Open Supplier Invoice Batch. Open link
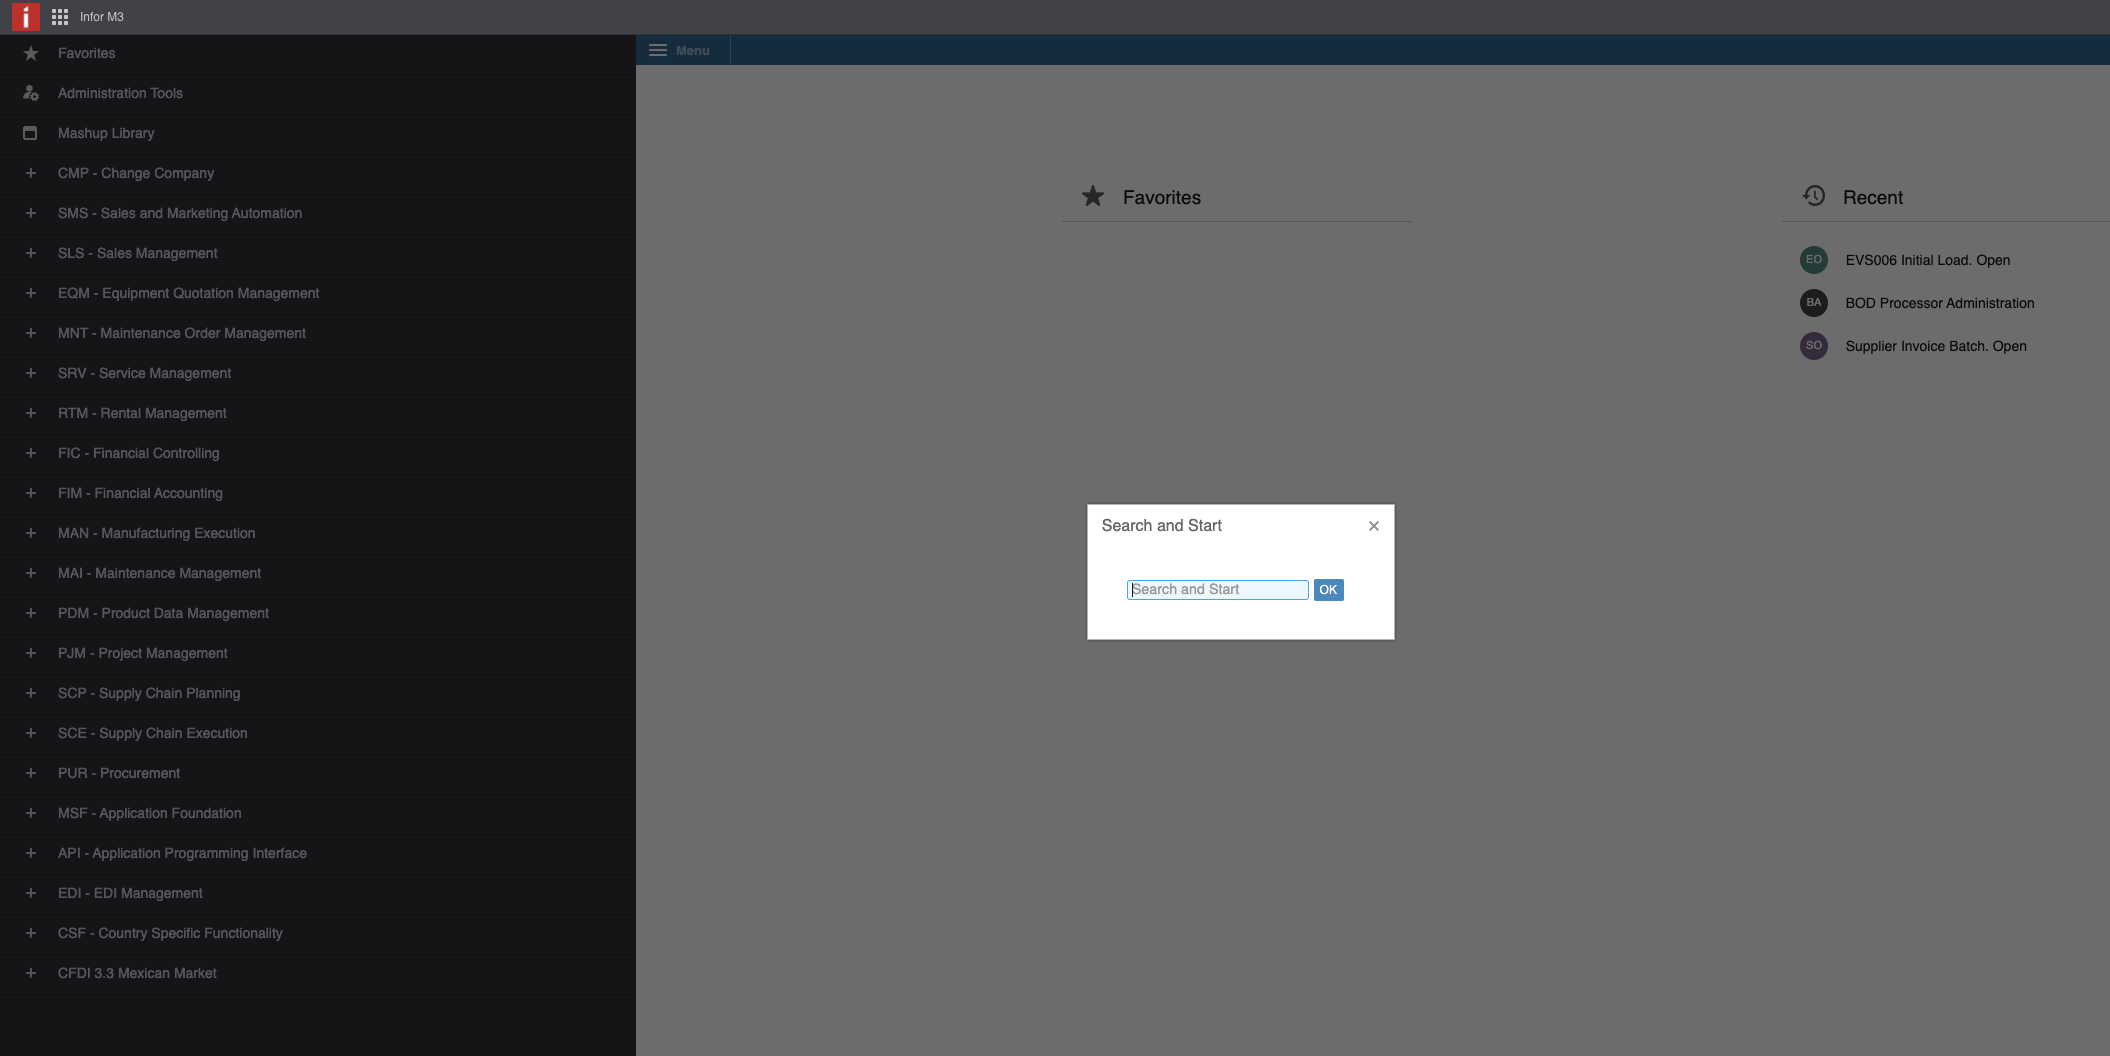Viewport: 2110px width, 1056px height. 1935,346
